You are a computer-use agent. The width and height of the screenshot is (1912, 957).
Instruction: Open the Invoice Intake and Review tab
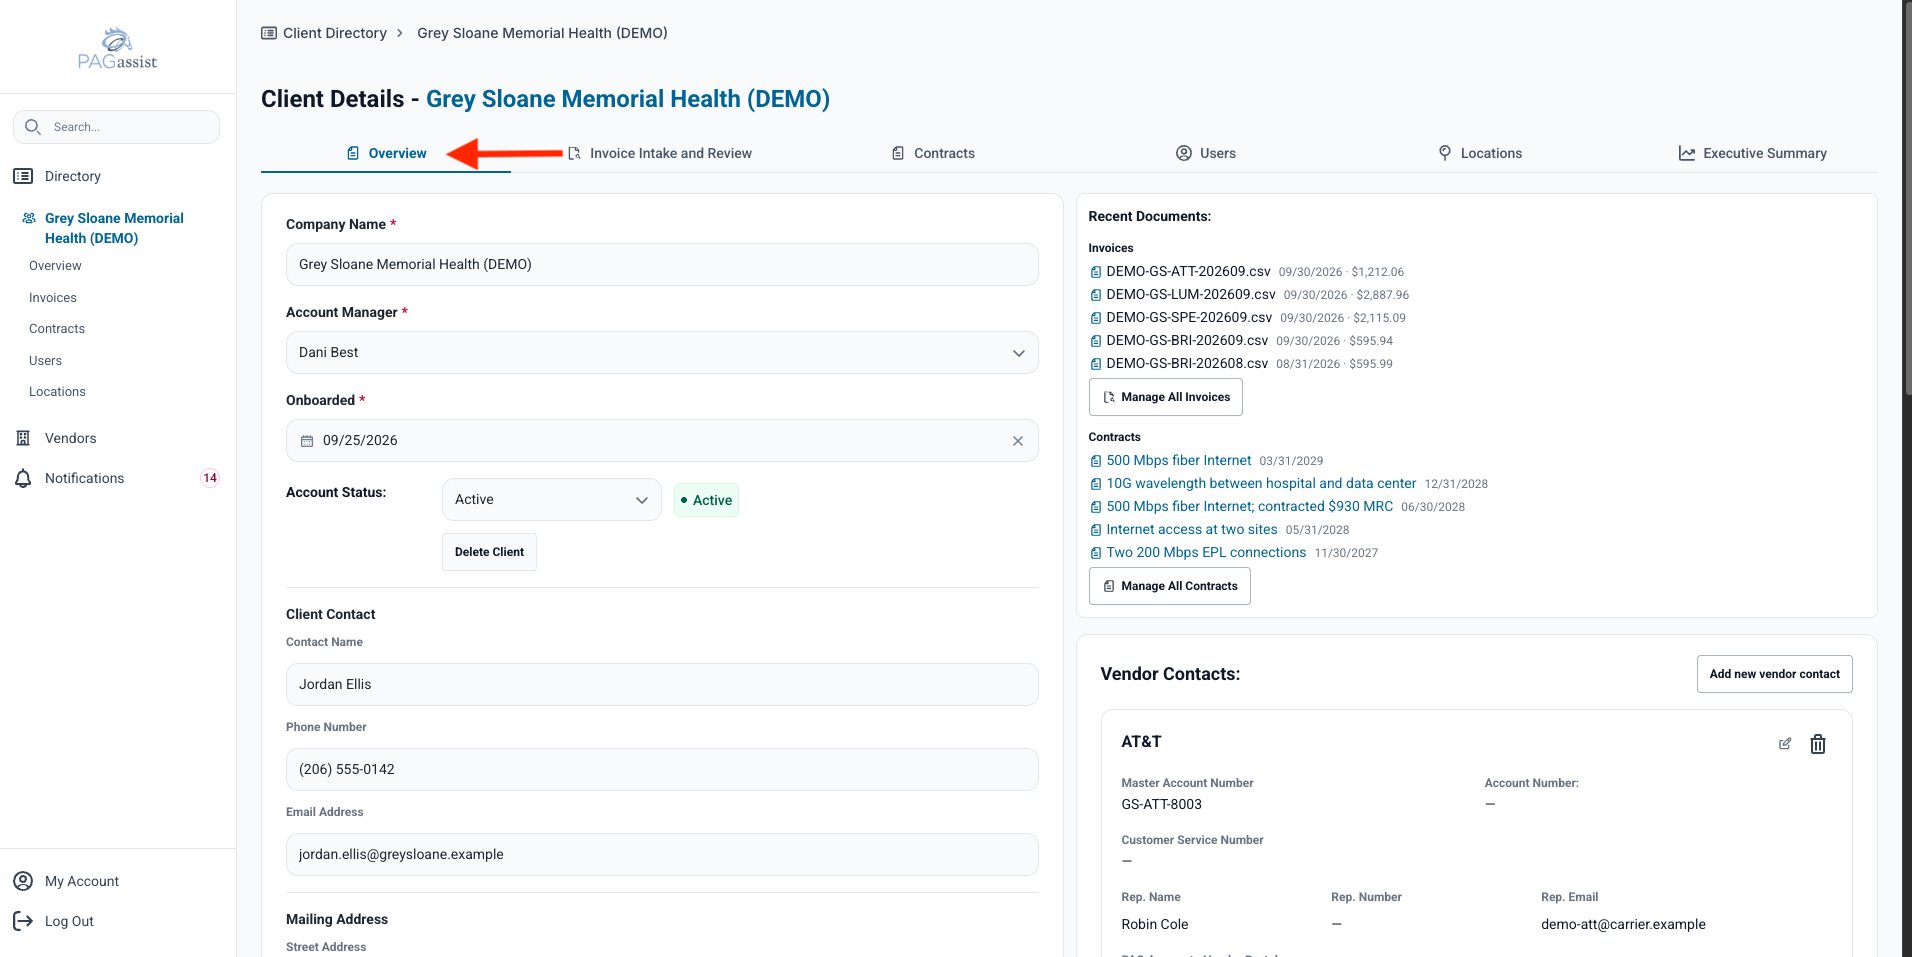pyautogui.click(x=660, y=153)
